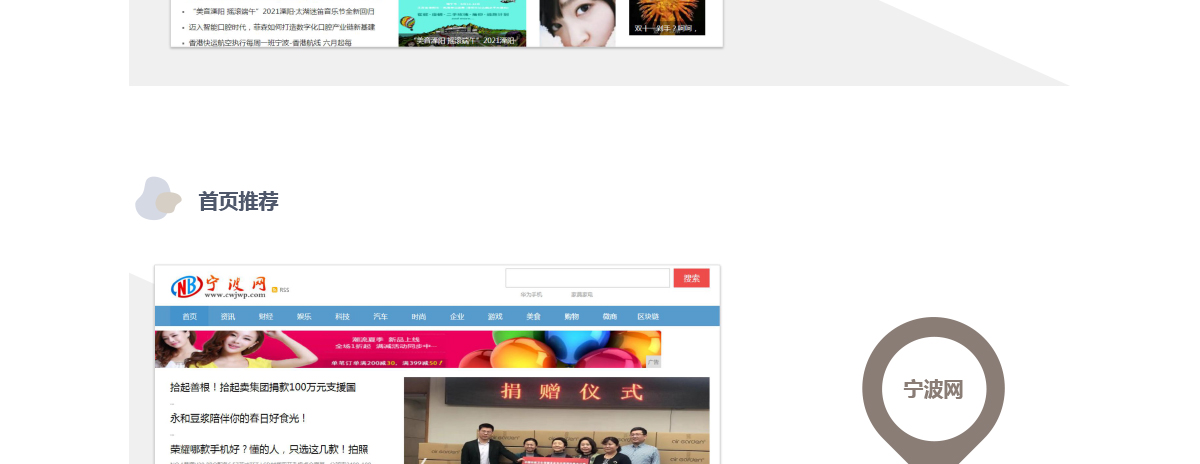Screen dimensions: 1200x464
Task: Open the 香港快运航空 news link
Action: (x=270, y=43)
